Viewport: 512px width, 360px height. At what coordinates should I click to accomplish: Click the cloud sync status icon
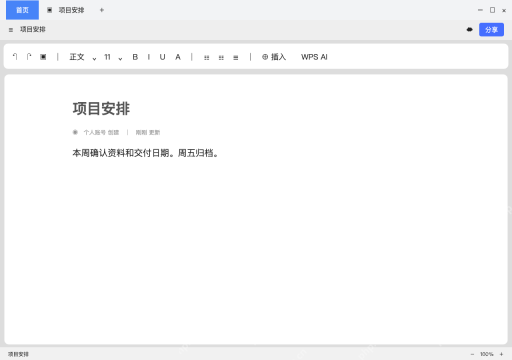pyautogui.click(x=470, y=30)
